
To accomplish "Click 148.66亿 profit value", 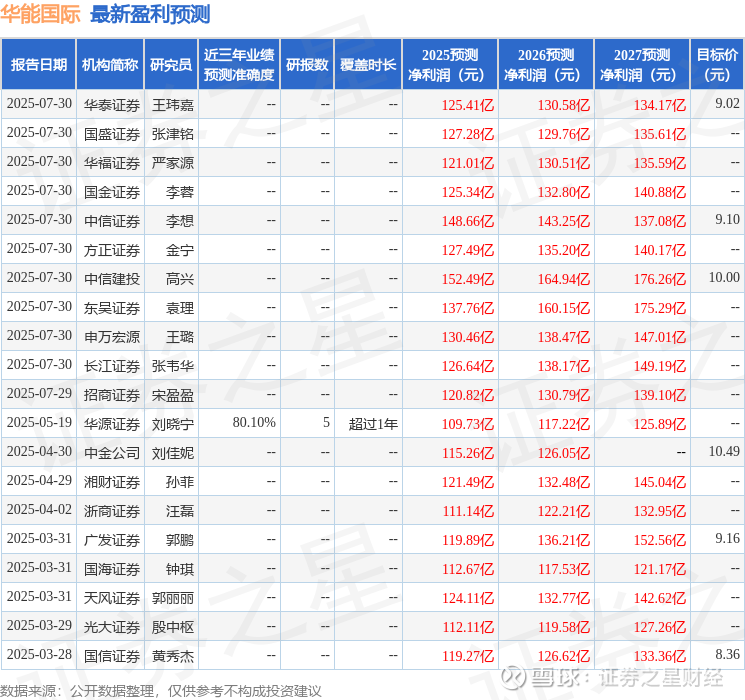I will [468, 221].
